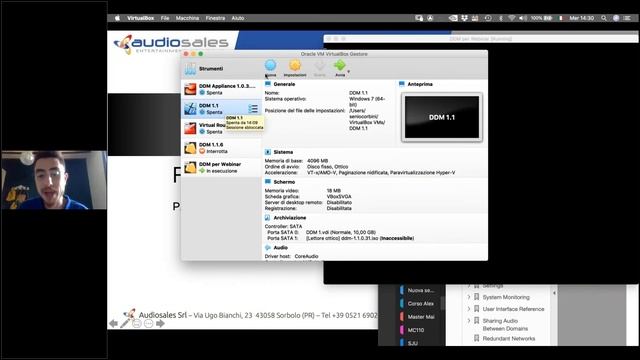Select the Strumenti tools entry
640x360 pixels.
[221, 69]
